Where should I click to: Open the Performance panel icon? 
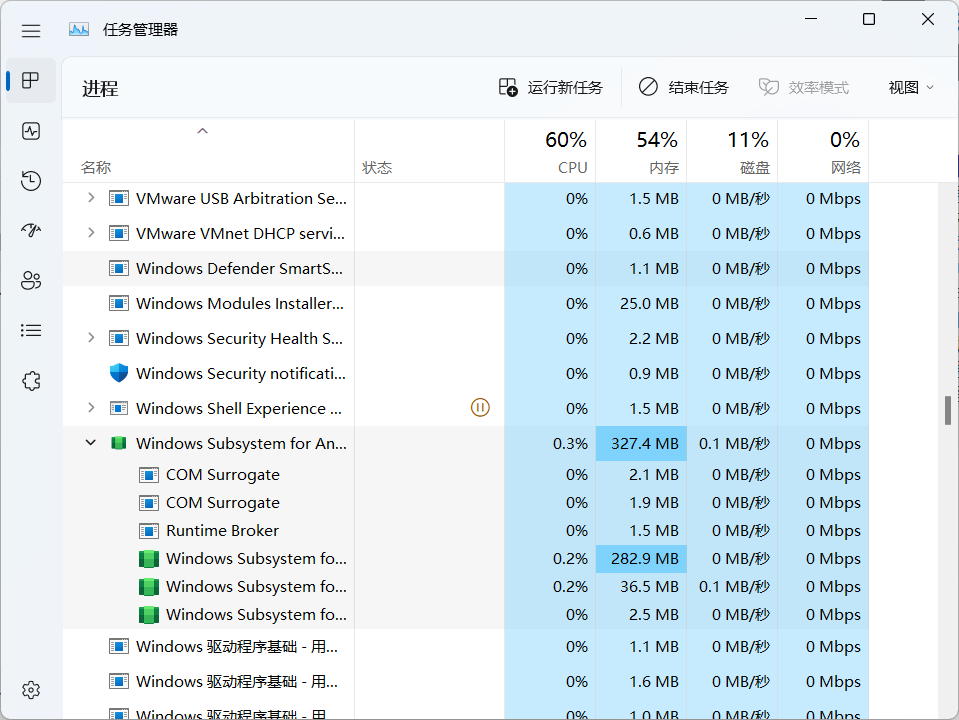click(x=31, y=131)
